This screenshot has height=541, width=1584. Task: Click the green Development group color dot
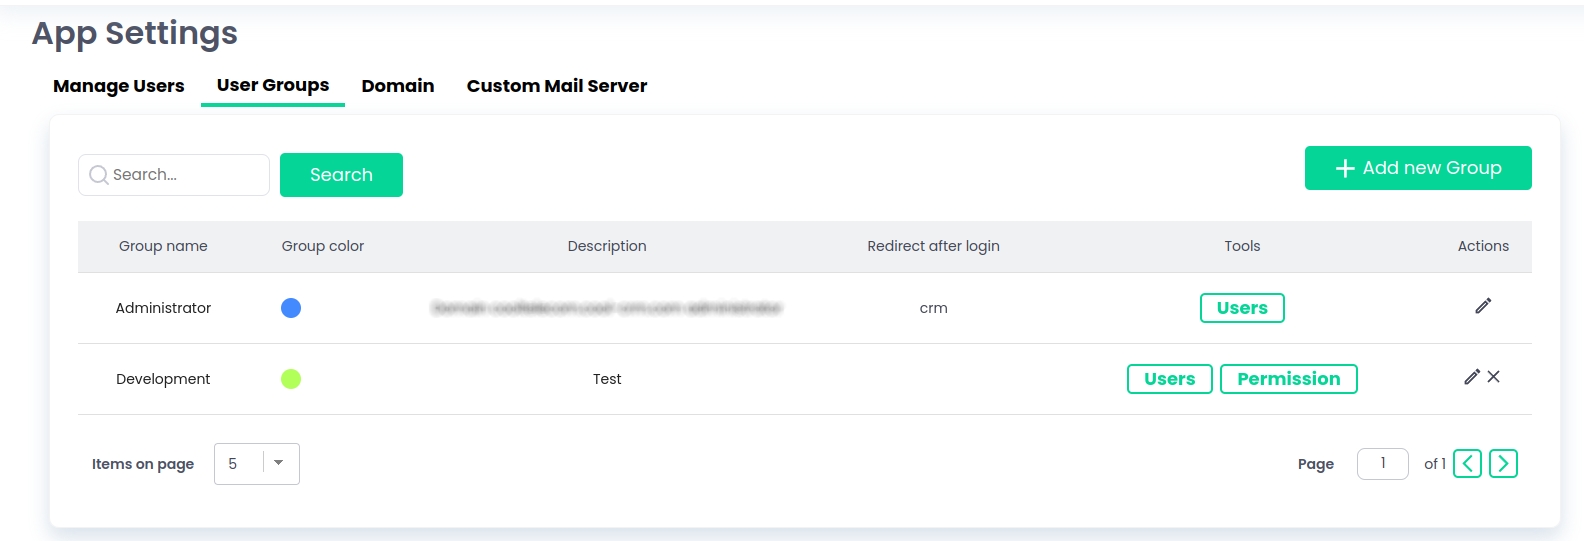pos(291,379)
